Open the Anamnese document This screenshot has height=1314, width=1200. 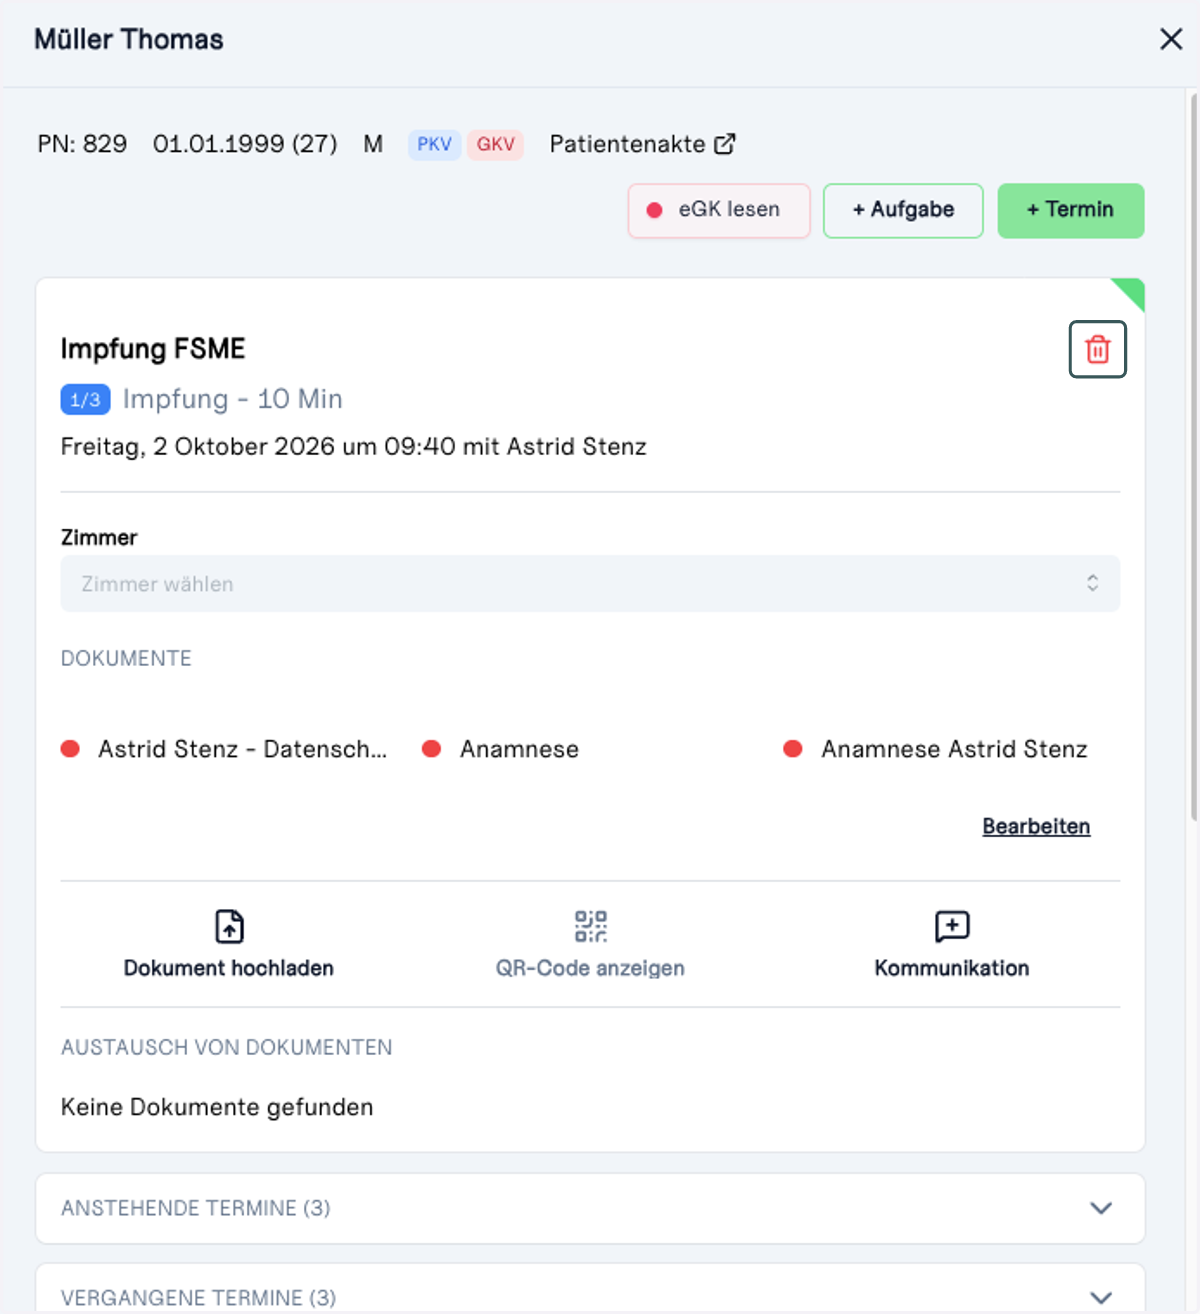pos(519,749)
